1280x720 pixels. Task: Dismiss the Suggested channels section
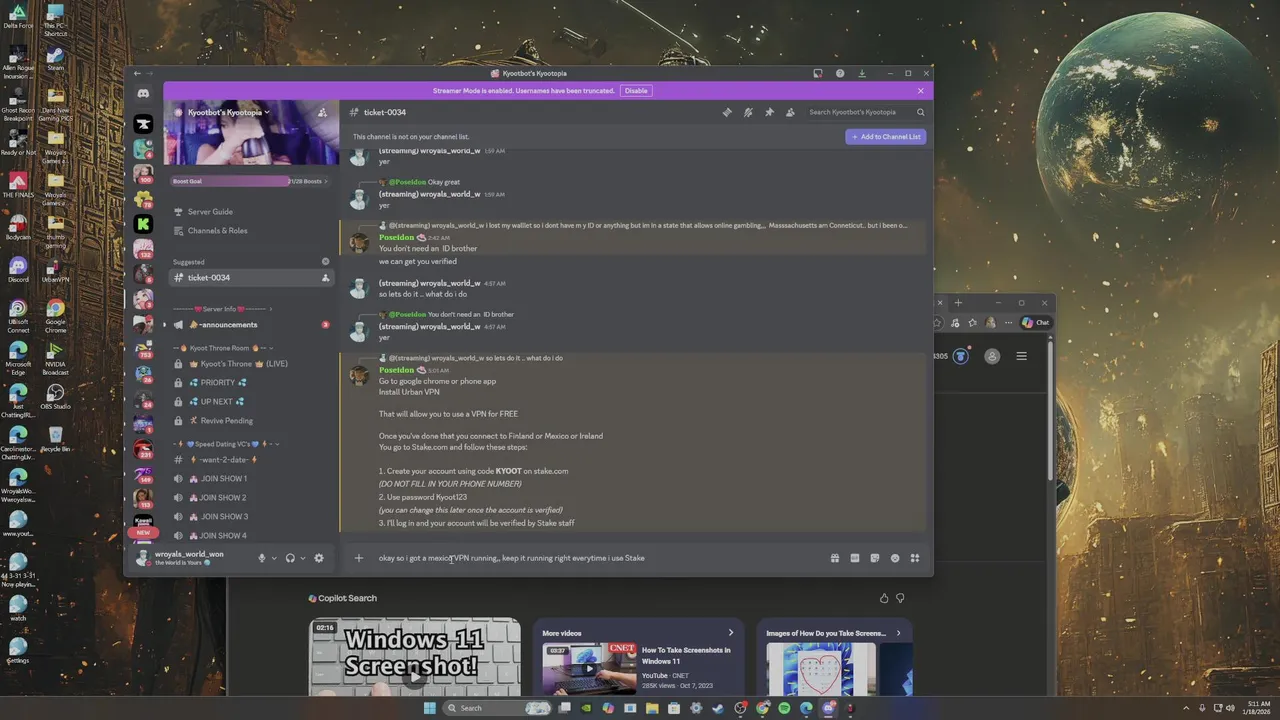(x=325, y=262)
